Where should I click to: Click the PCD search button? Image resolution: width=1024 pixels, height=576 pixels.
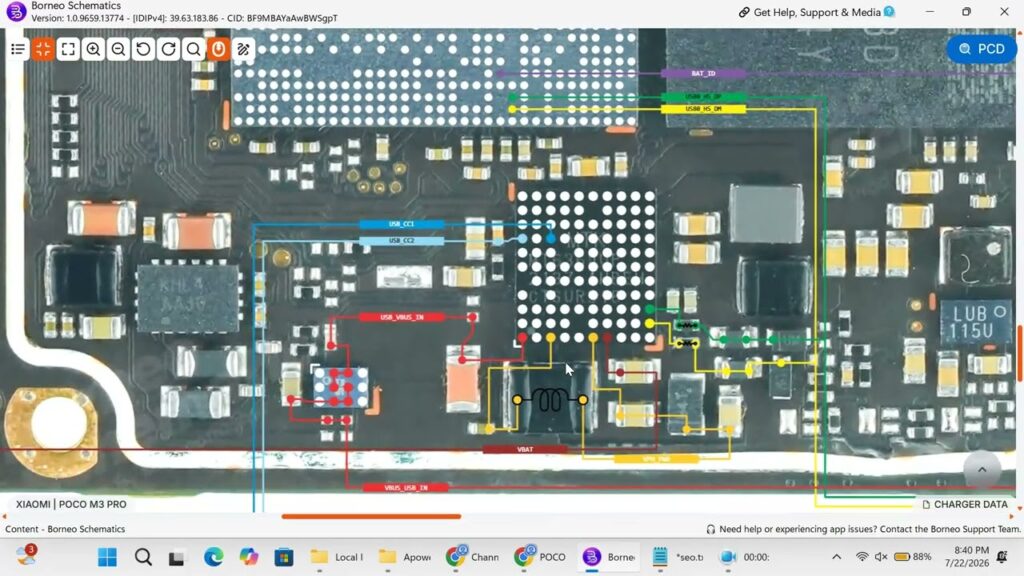click(982, 49)
